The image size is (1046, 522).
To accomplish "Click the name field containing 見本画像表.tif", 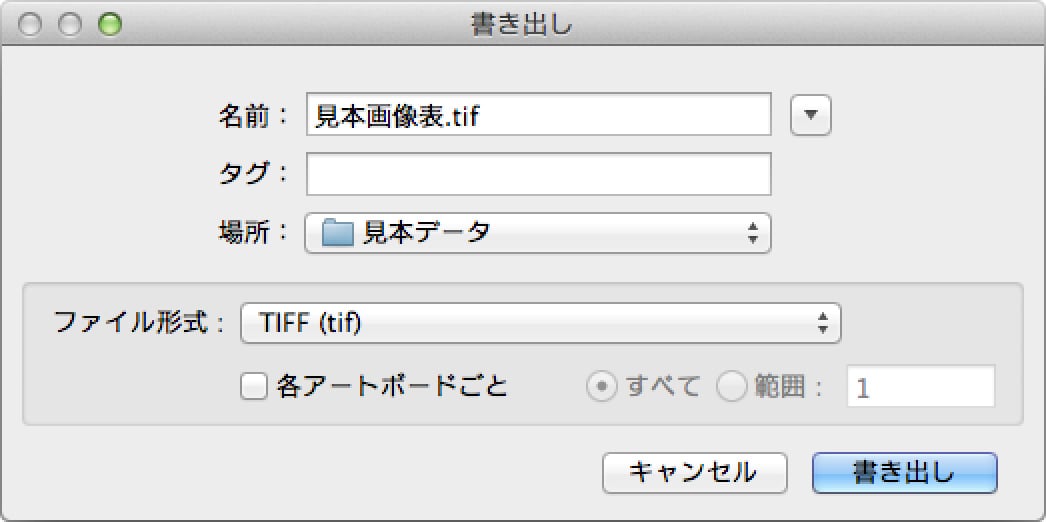I will click(538, 115).
